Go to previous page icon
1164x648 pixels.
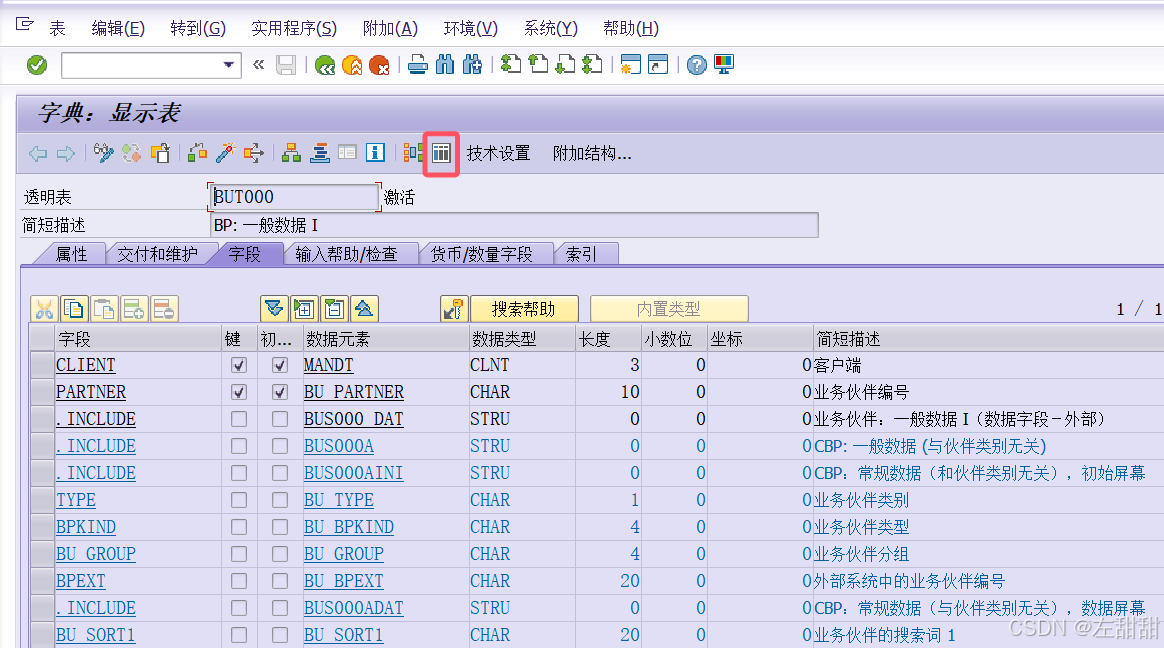(538, 65)
